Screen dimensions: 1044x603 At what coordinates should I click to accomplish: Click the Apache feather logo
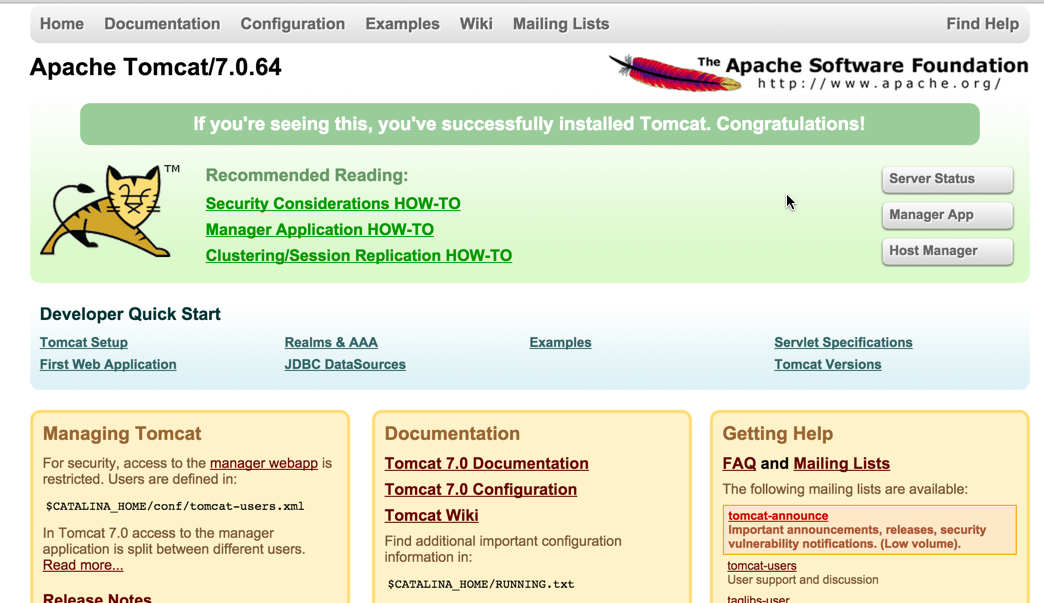click(675, 73)
